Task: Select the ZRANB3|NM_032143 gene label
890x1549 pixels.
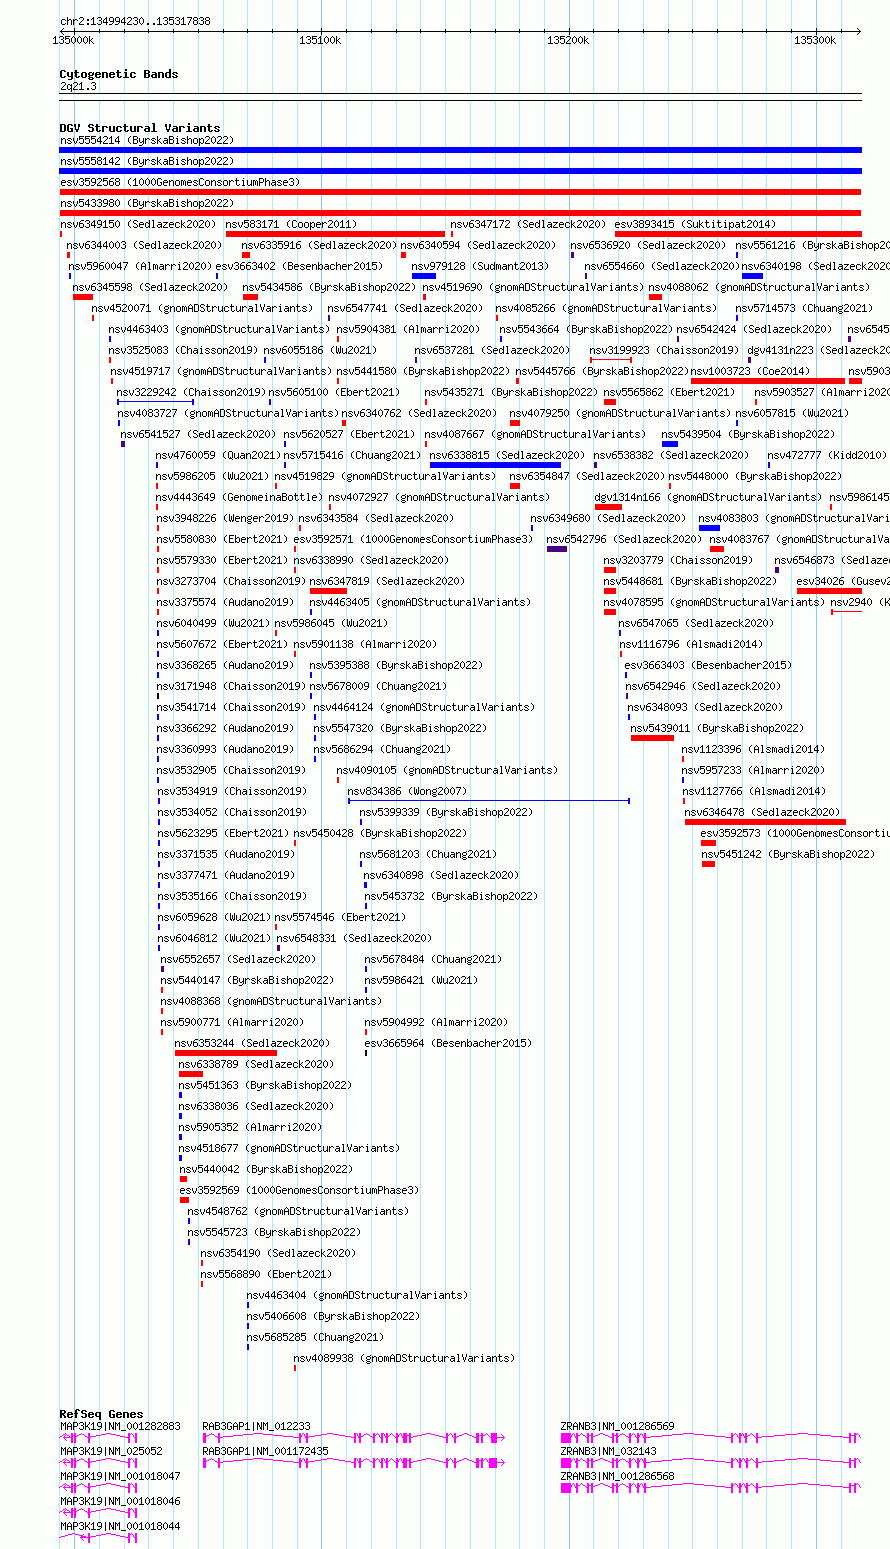Action: pos(608,1451)
